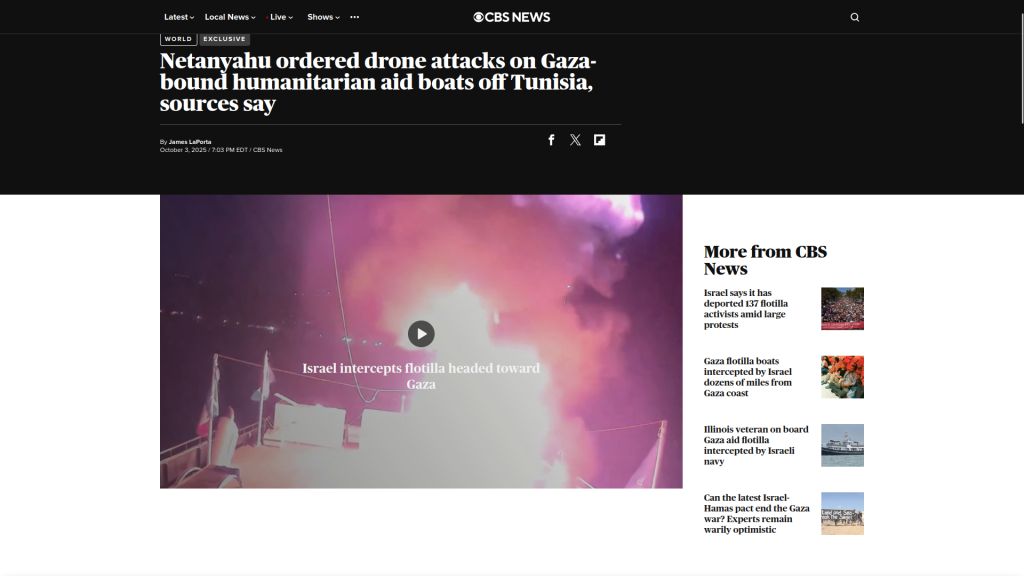Screen dimensions: 1024x576
Task: Open James LaPorta author link
Action: 190,142
